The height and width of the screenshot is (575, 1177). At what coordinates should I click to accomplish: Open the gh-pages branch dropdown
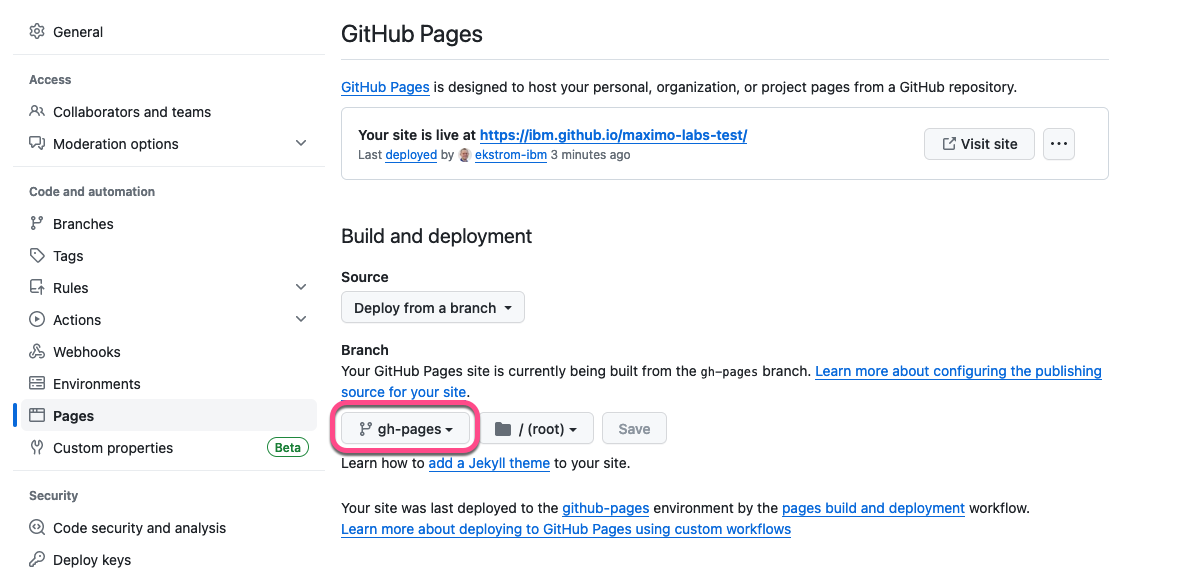pyautogui.click(x=405, y=429)
